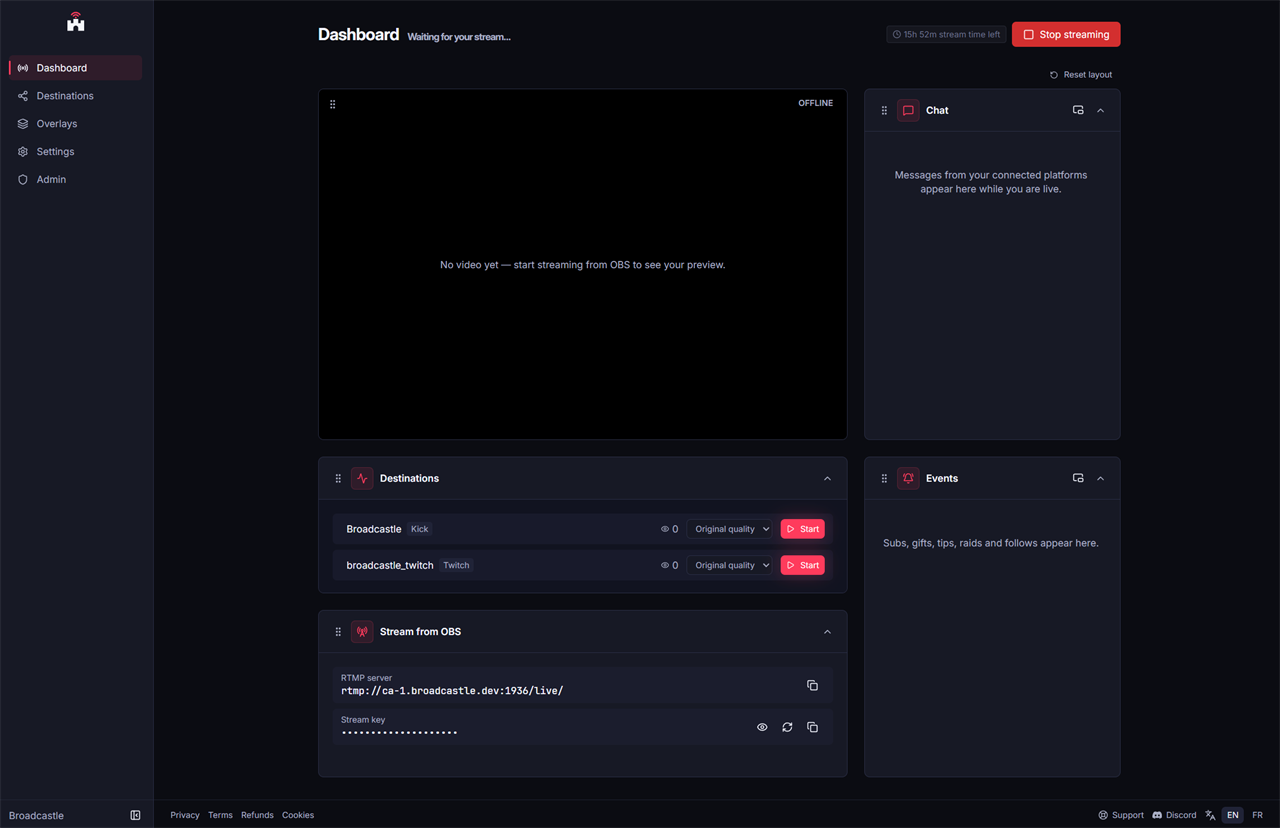The height and width of the screenshot is (828, 1280).
Task: Grab the Chat panel drag handle
Action: point(884,111)
